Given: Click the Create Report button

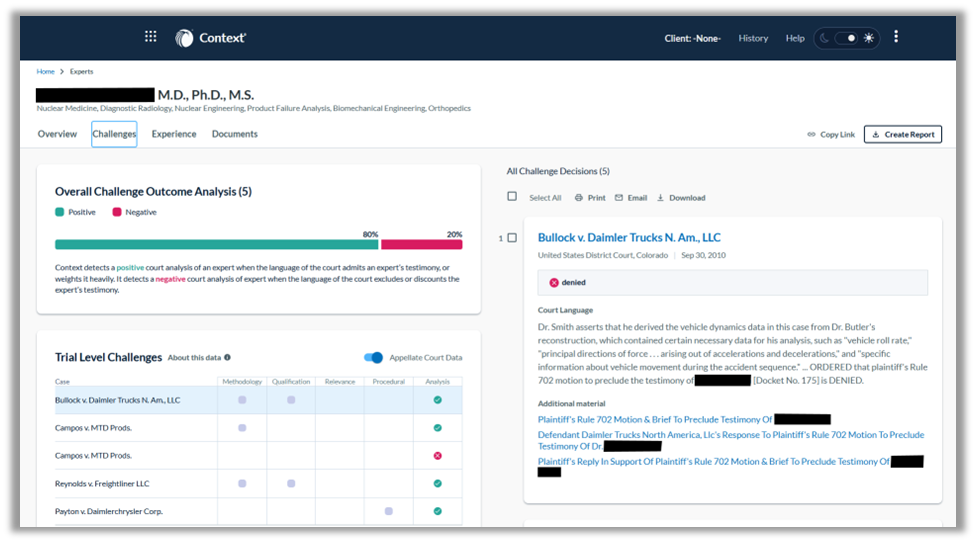Looking at the screenshot, I should tap(902, 134).
